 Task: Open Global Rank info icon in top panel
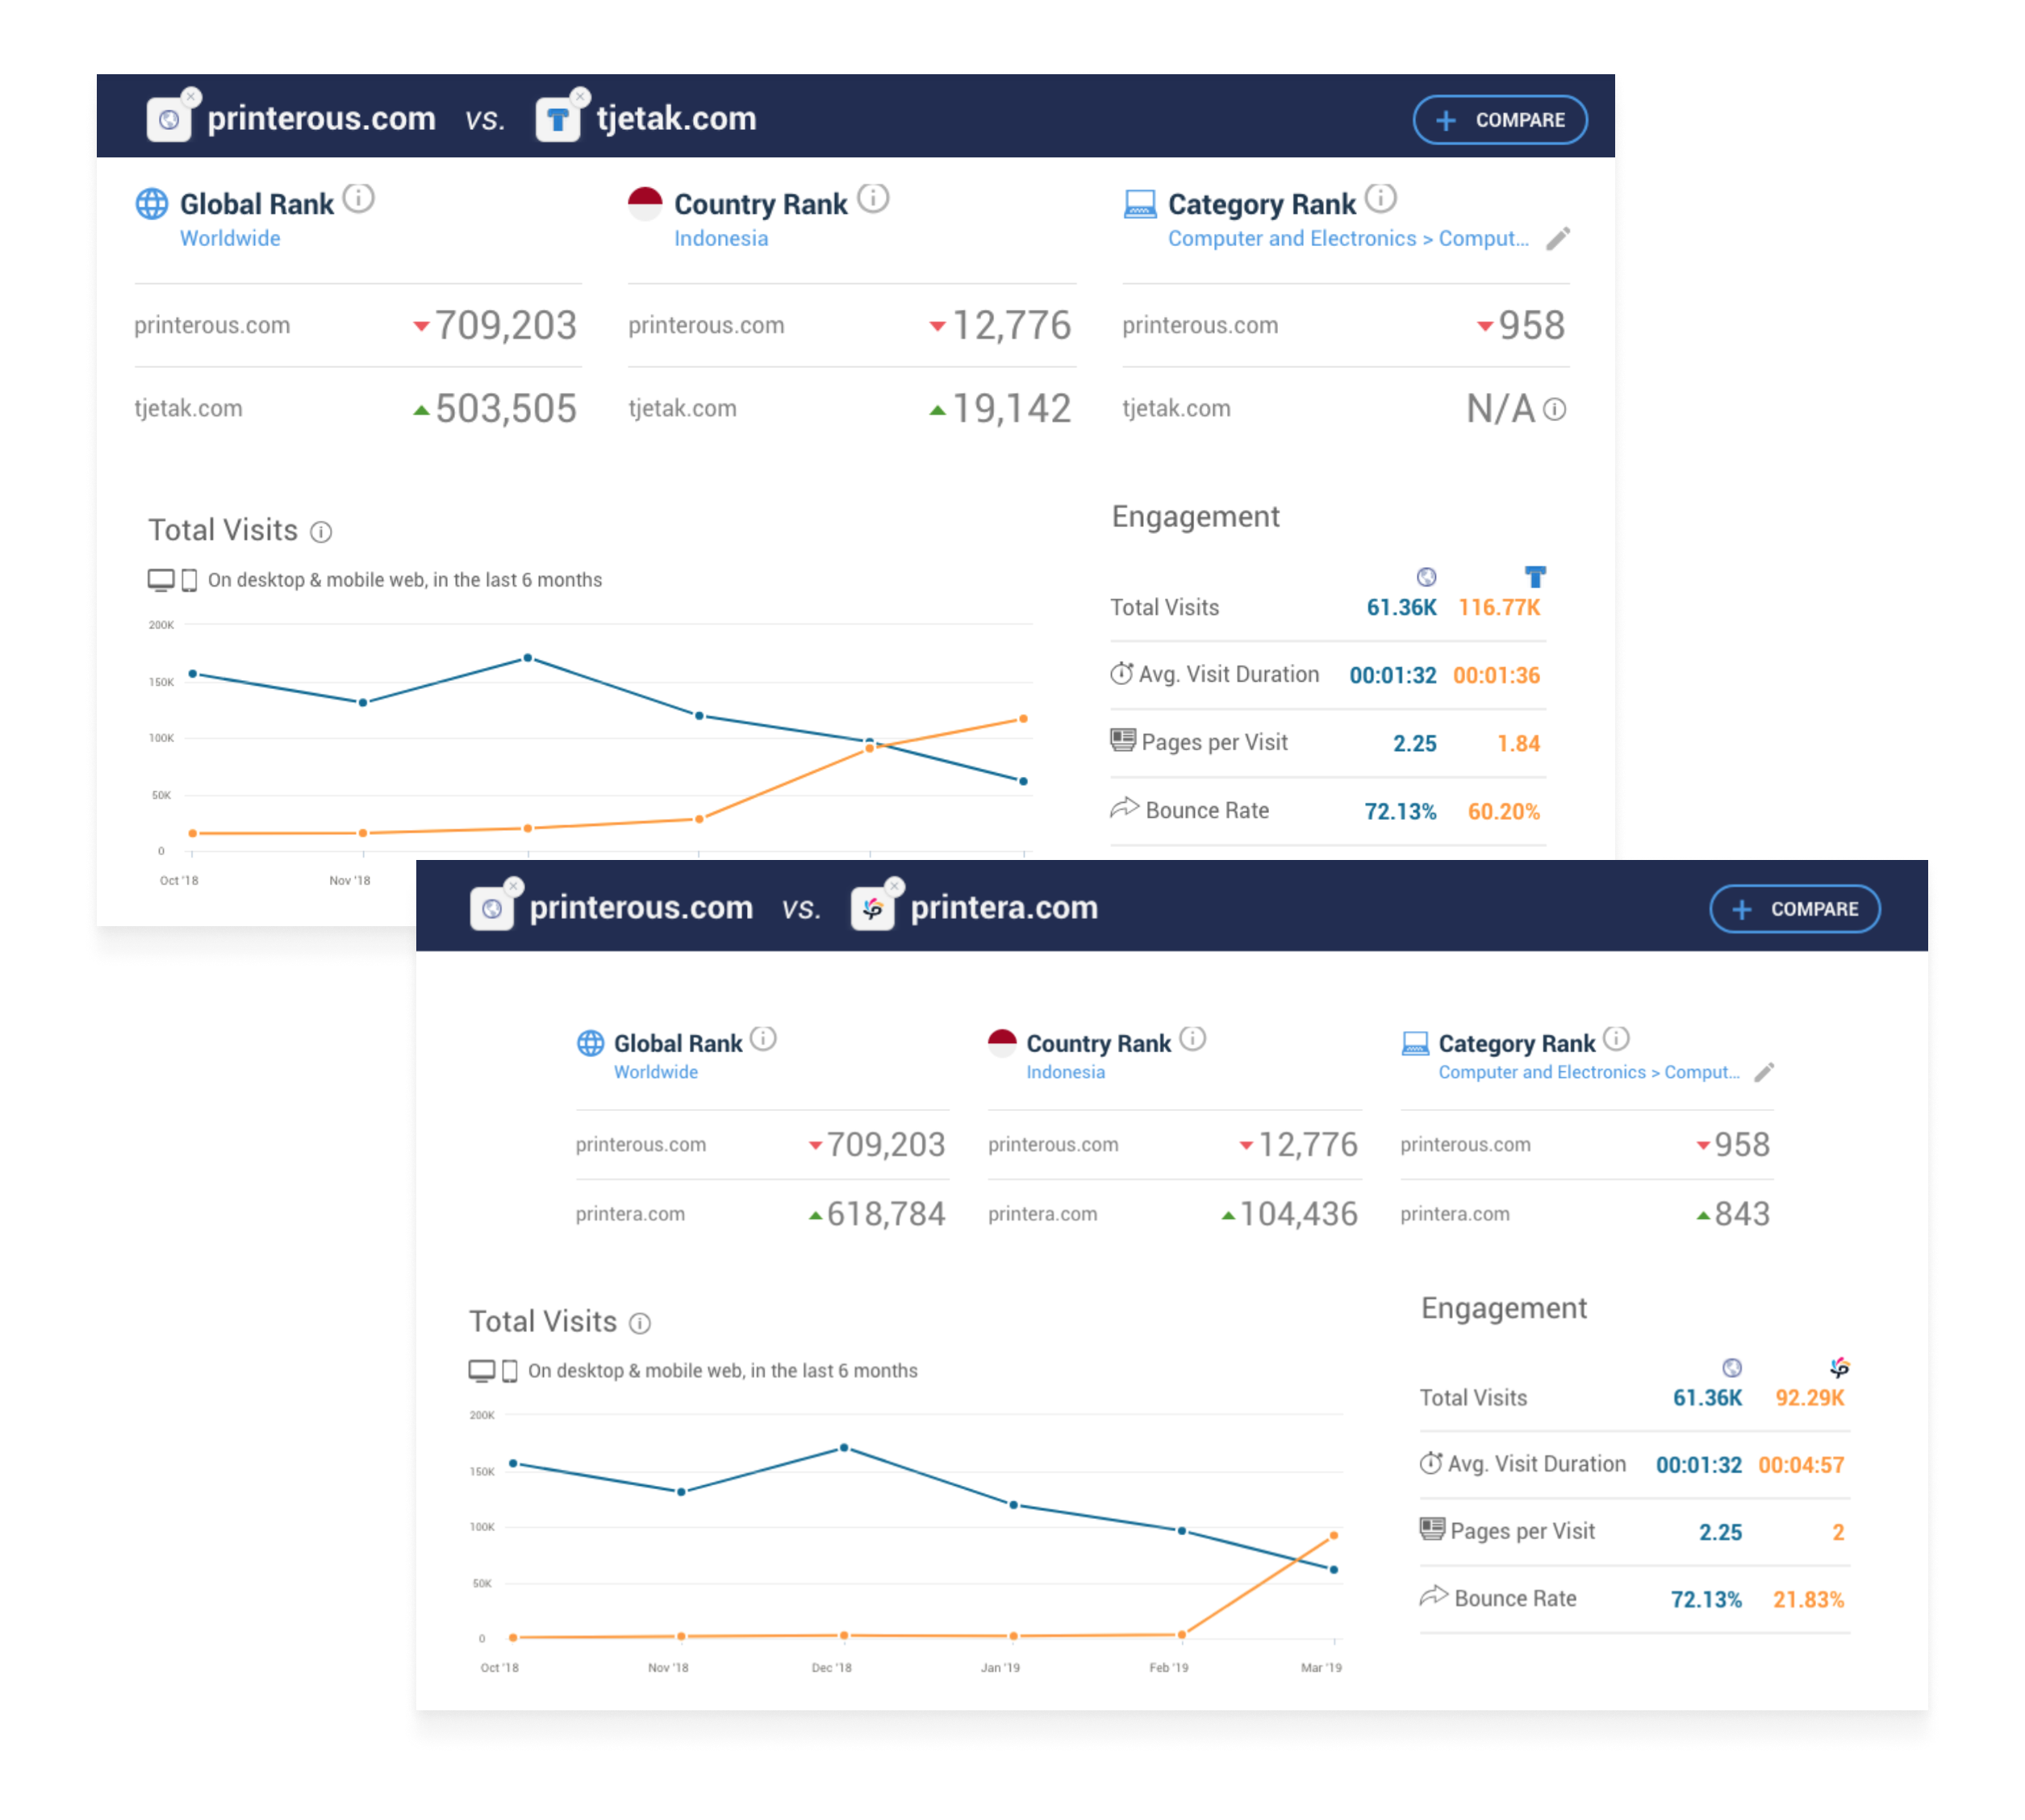pyautogui.click(x=358, y=199)
